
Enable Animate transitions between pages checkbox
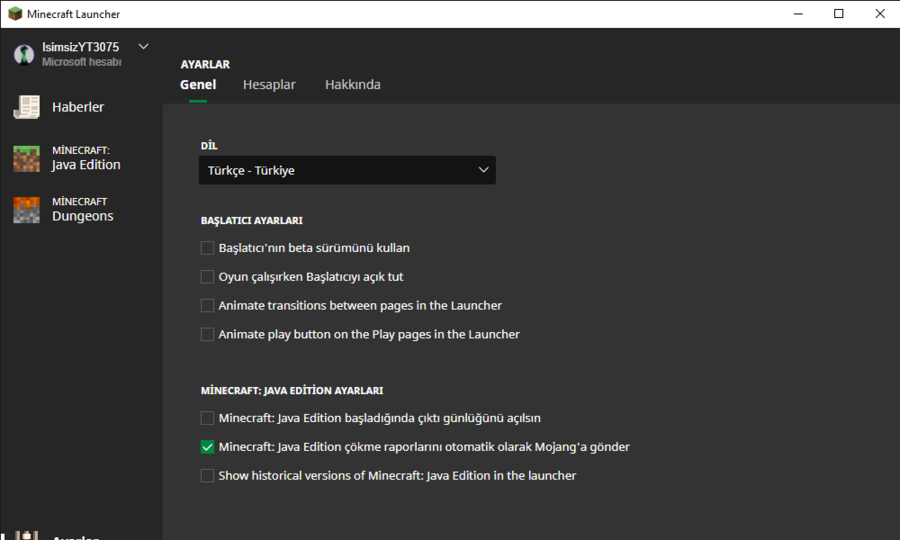coord(207,305)
